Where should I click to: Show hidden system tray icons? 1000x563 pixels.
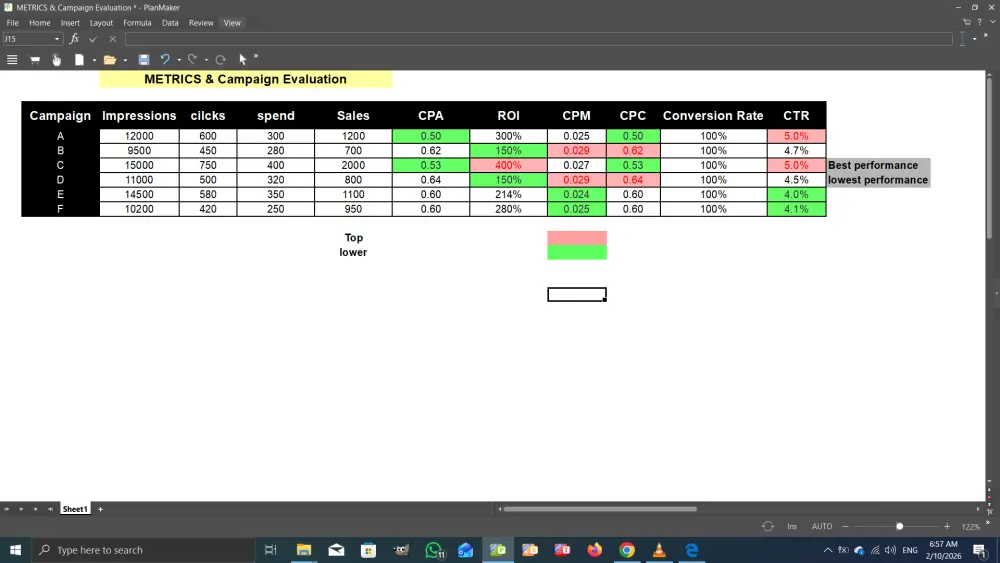coord(828,550)
